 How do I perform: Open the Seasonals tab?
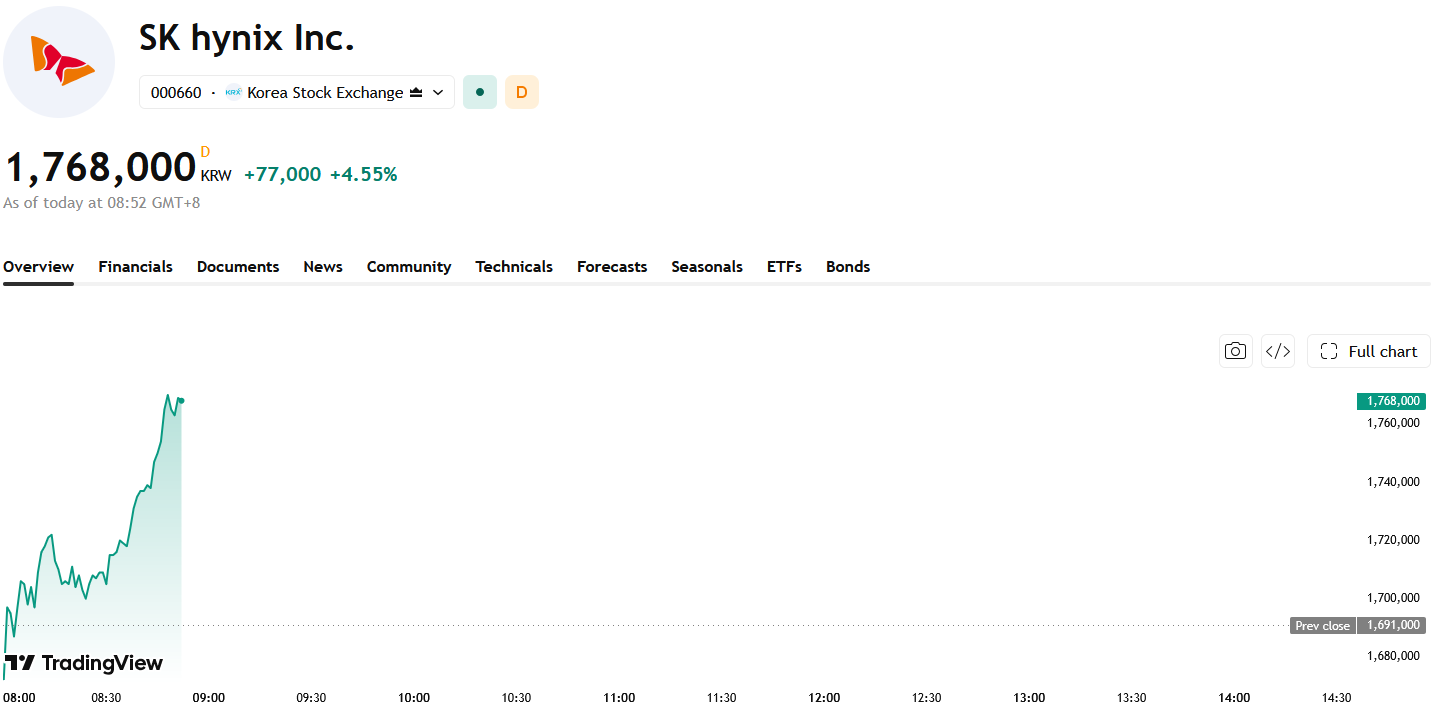point(707,267)
